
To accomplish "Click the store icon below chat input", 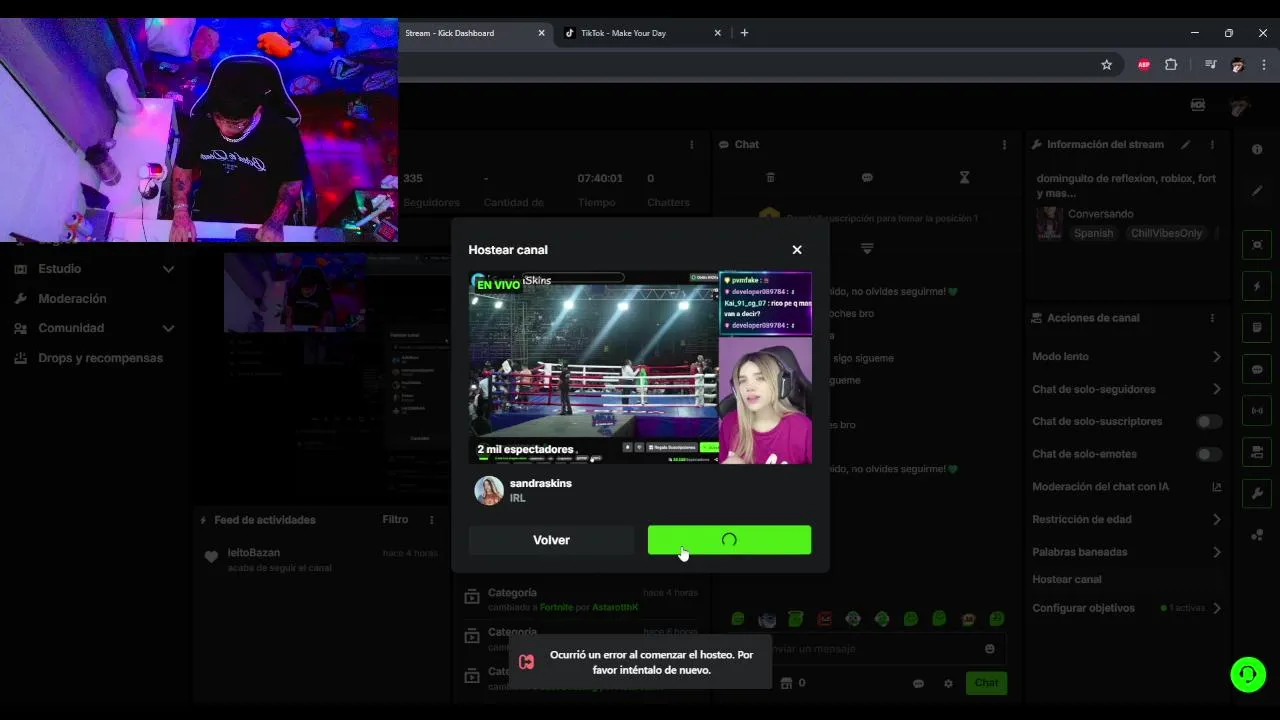I will click(x=786, y=684).
